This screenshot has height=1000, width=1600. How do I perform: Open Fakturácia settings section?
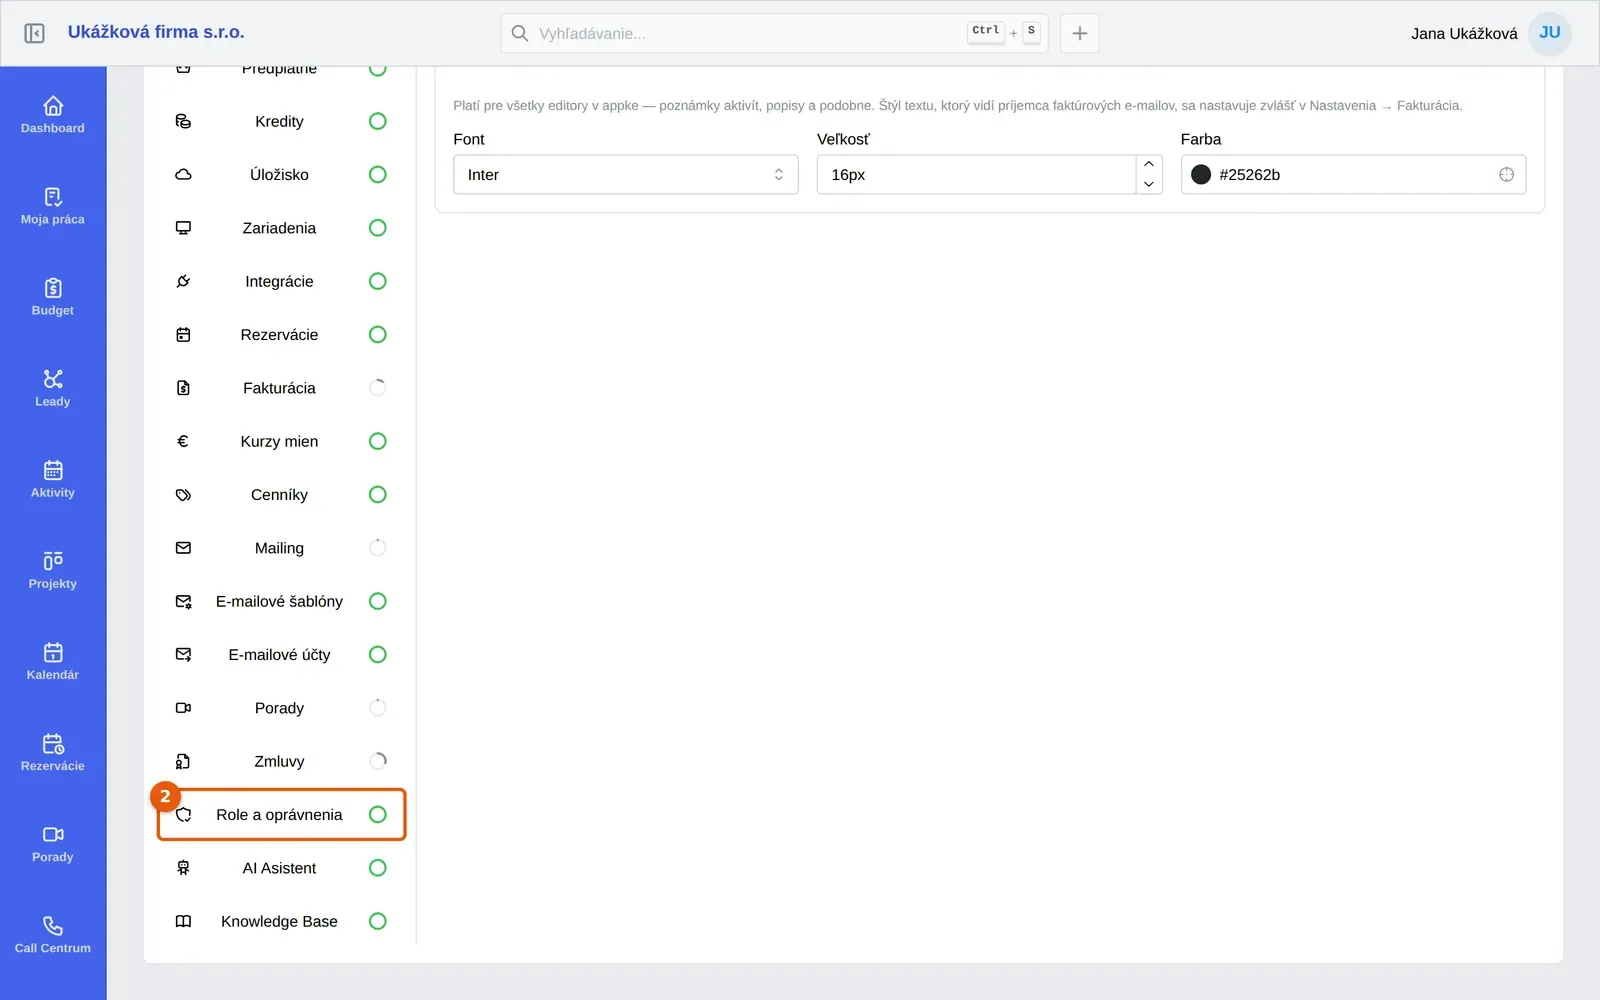[x=281, y=388]
